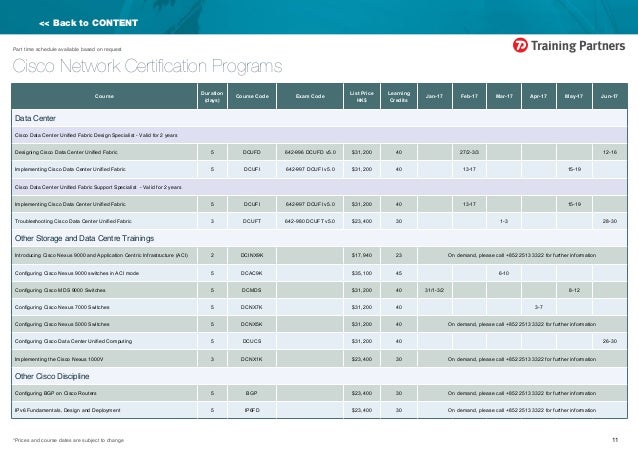
Task: Click the '27/2-3/3' Feb-17 date cell
Action: click(469, 152)
